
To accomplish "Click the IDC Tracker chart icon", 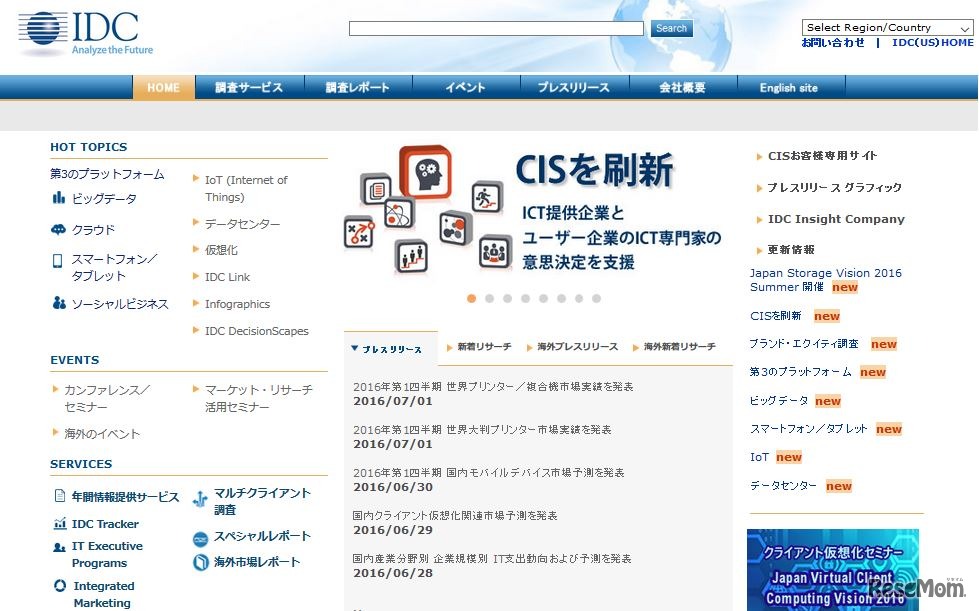I will point(60,523).
